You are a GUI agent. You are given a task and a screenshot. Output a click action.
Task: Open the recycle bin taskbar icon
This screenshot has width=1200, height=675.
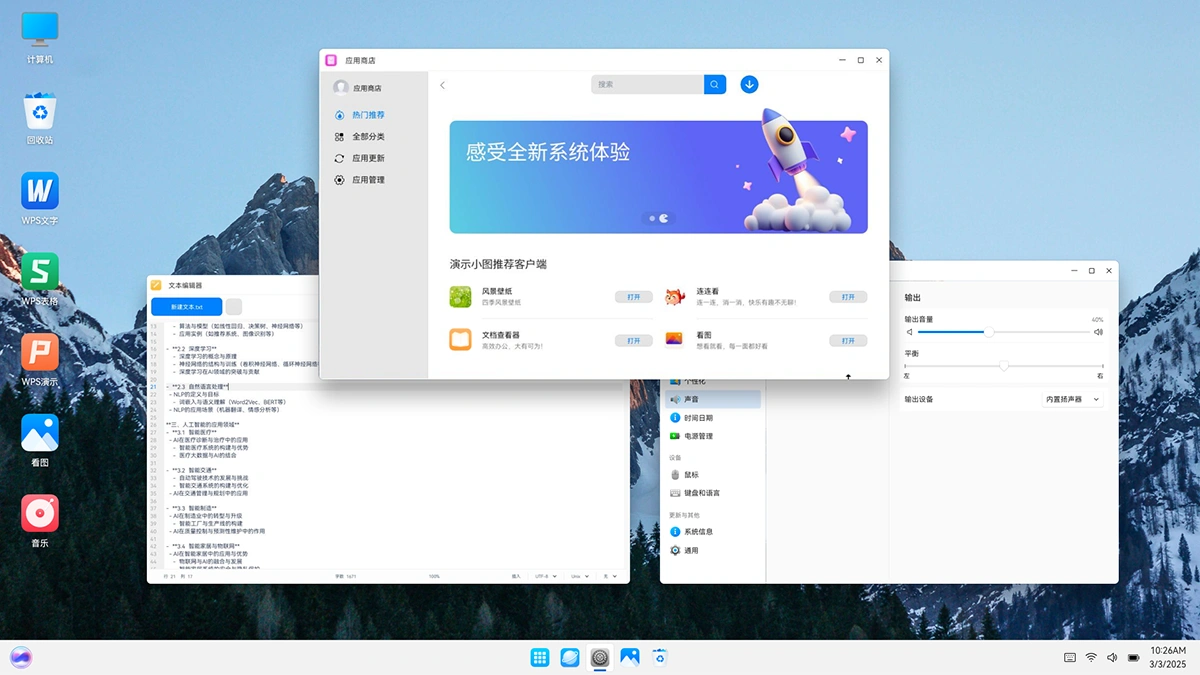coord(660,657)
